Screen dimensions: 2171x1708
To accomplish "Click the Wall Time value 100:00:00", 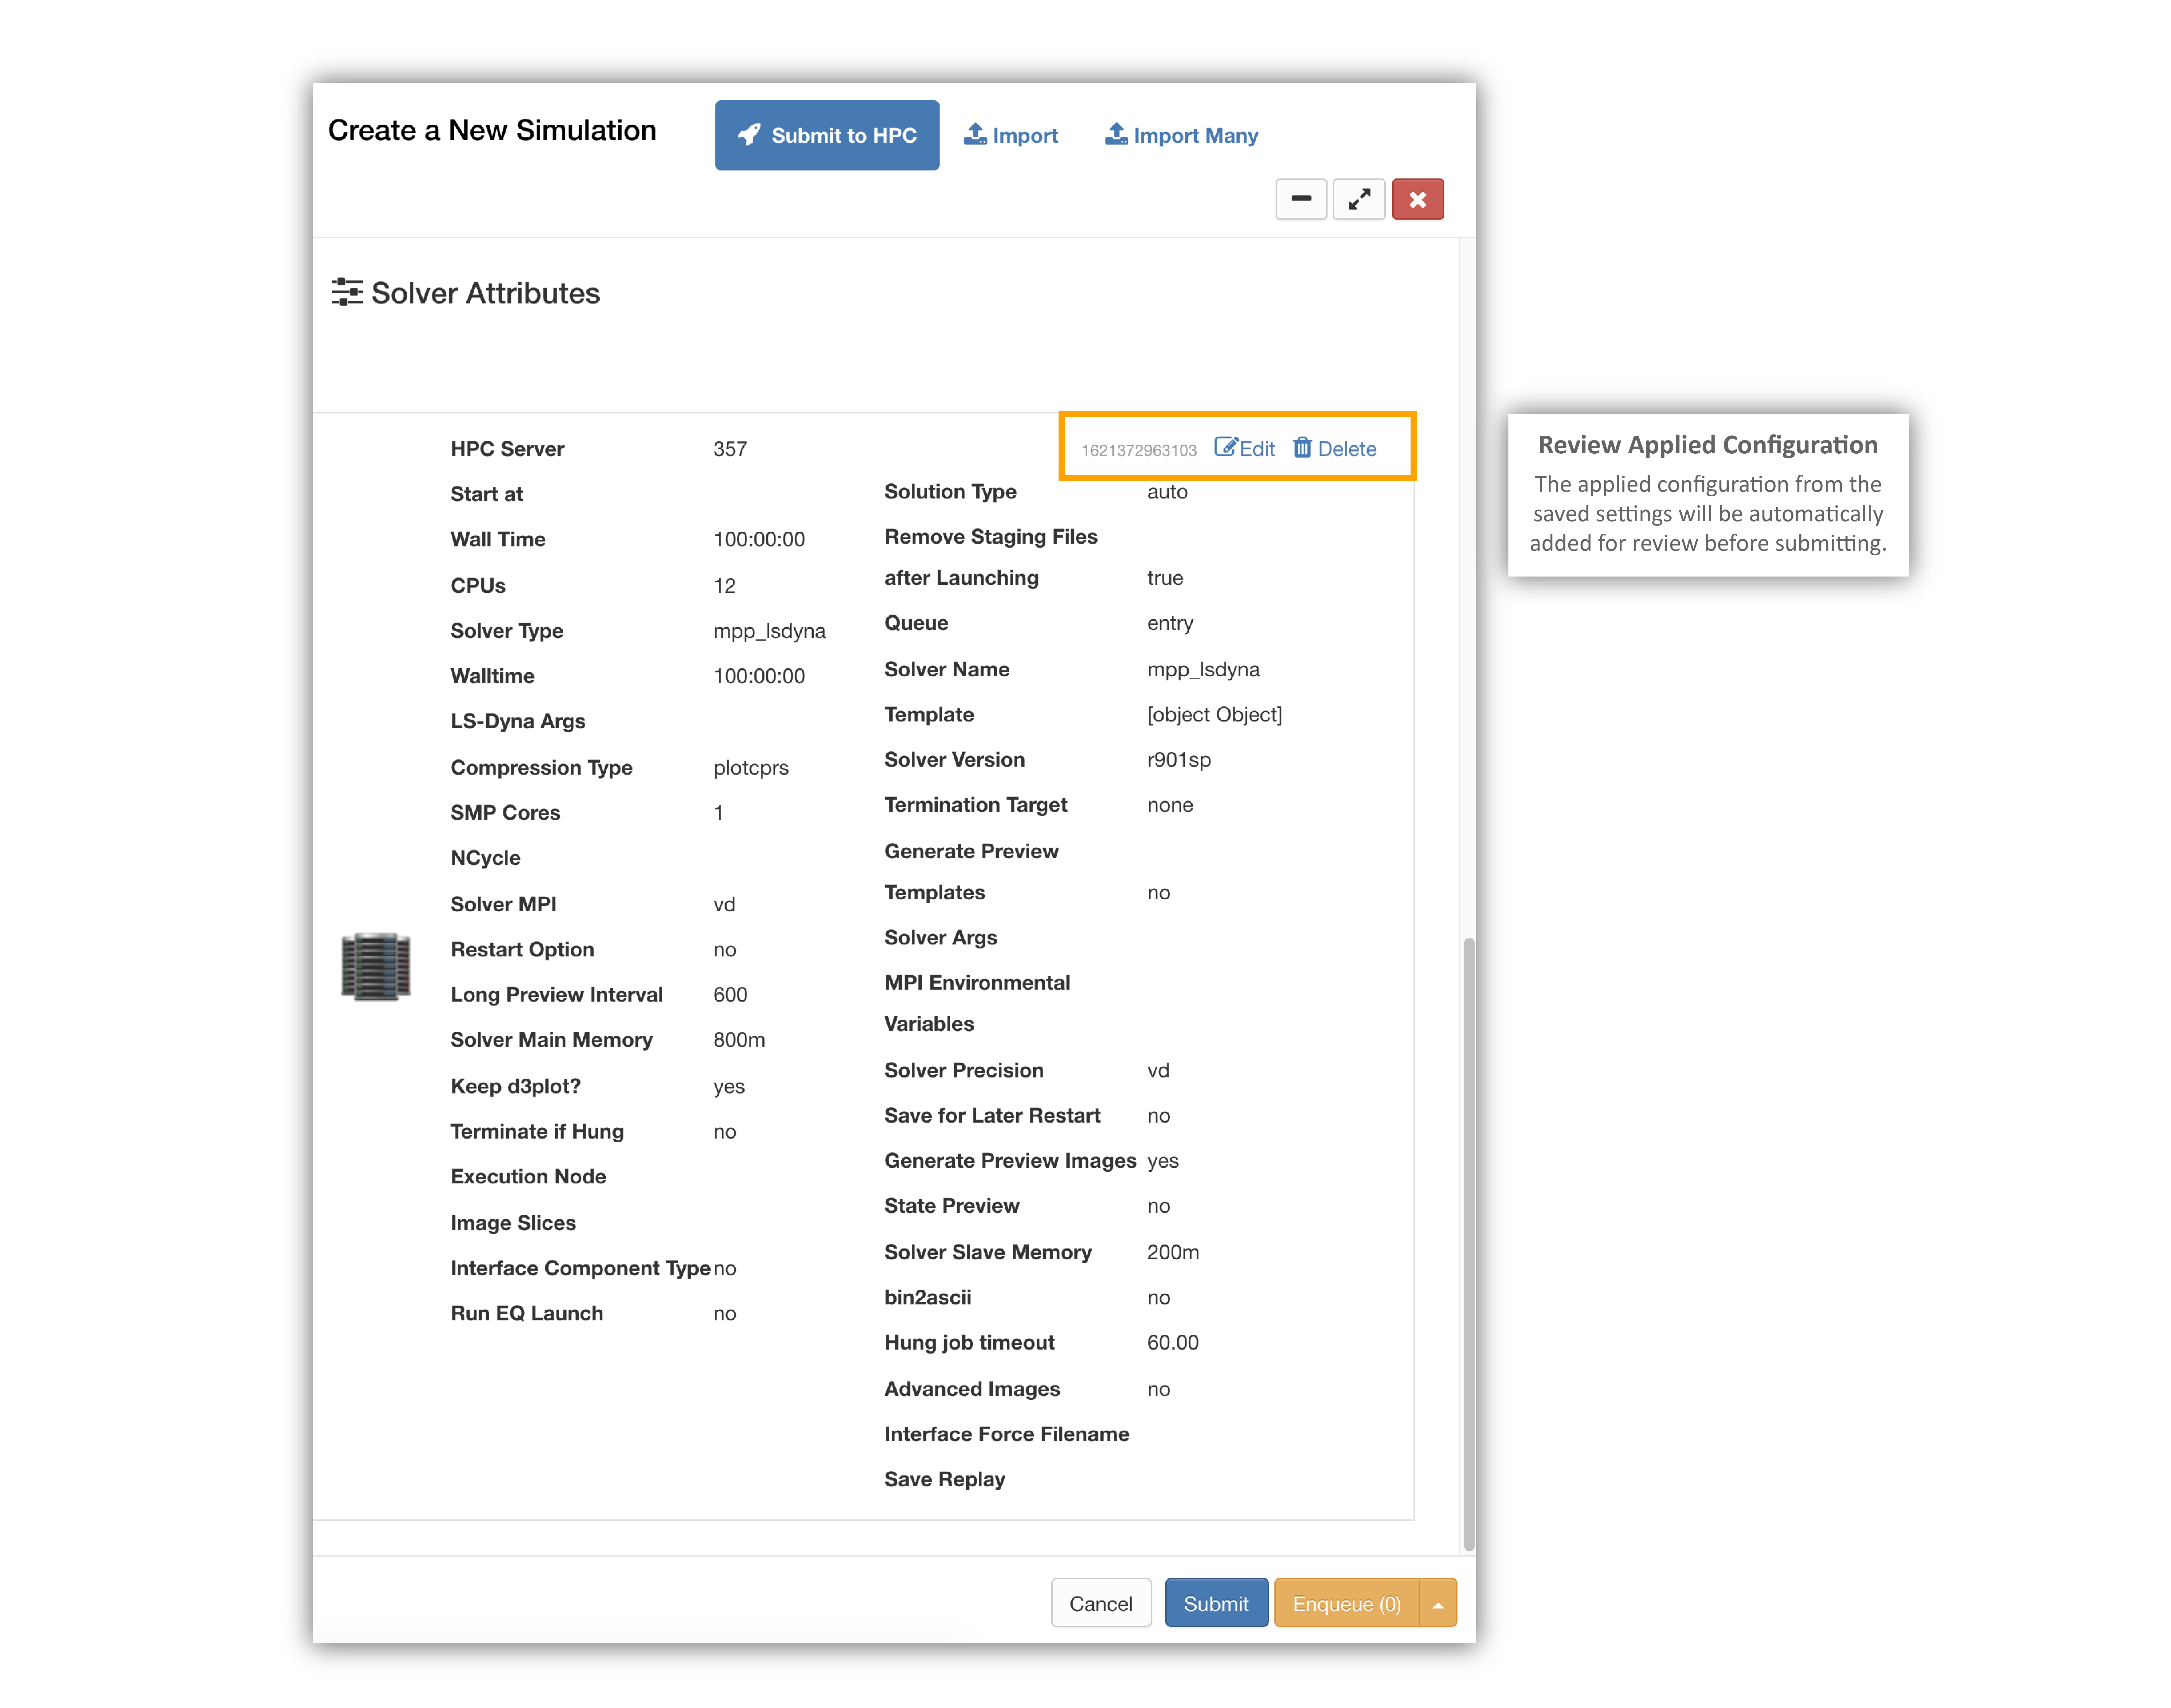I will tap(759, 539).
